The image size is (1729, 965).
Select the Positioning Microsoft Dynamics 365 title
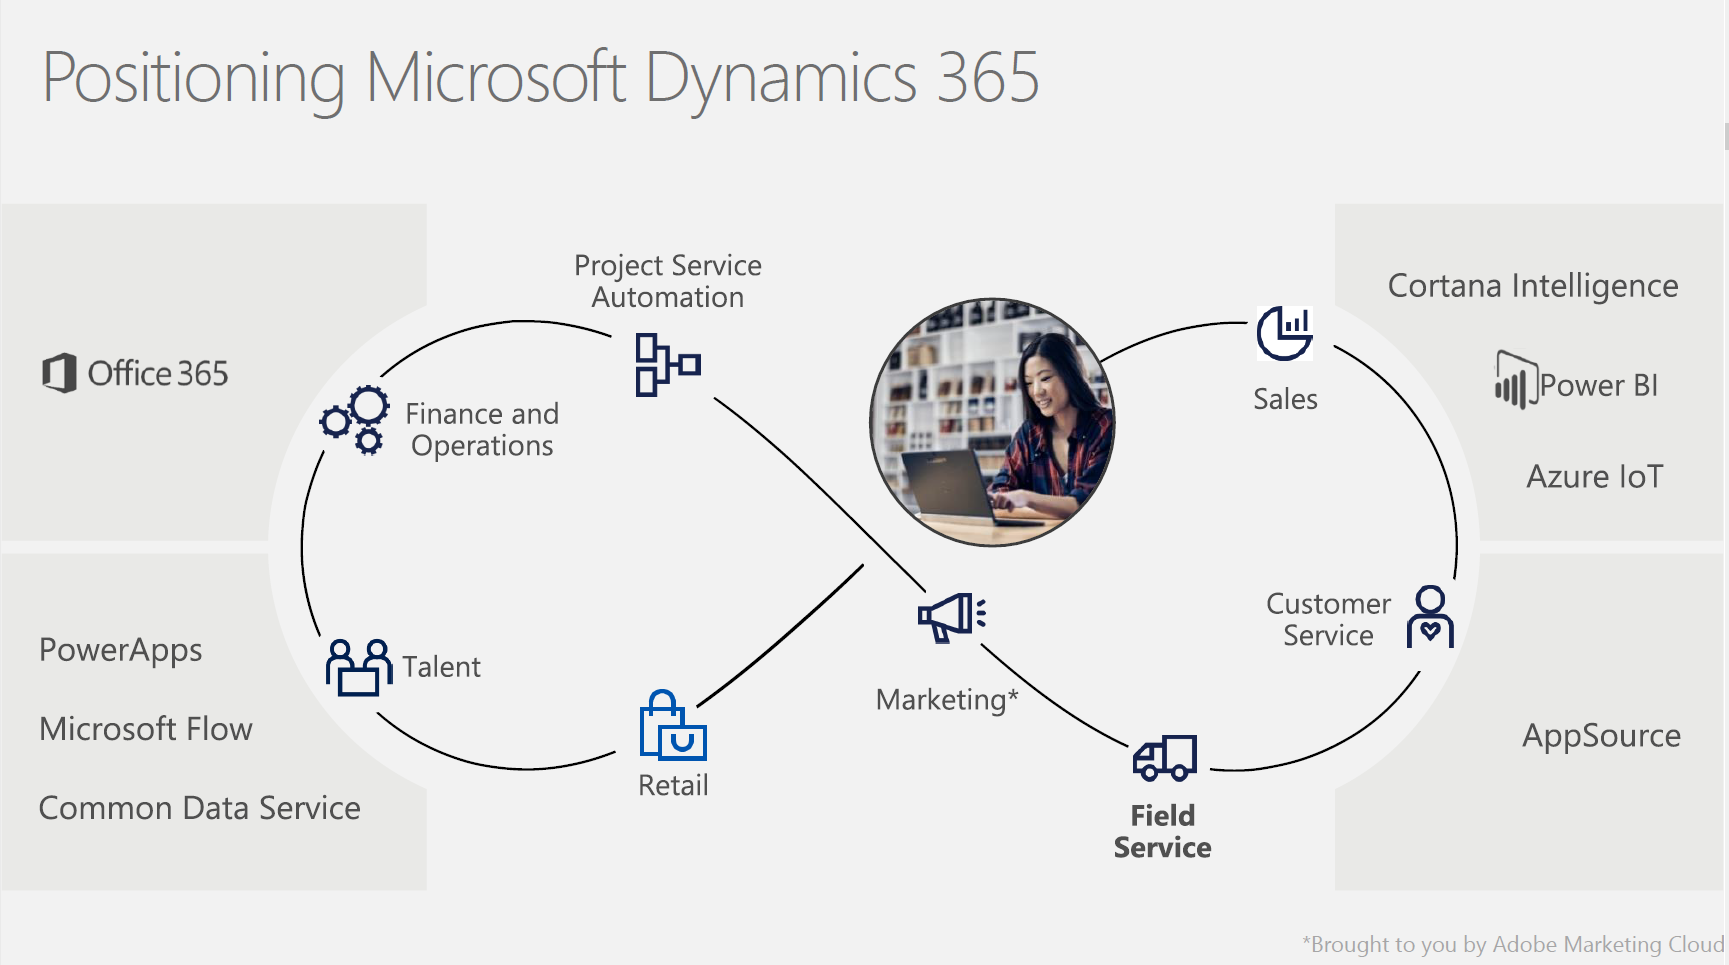[x=541, y=78]
